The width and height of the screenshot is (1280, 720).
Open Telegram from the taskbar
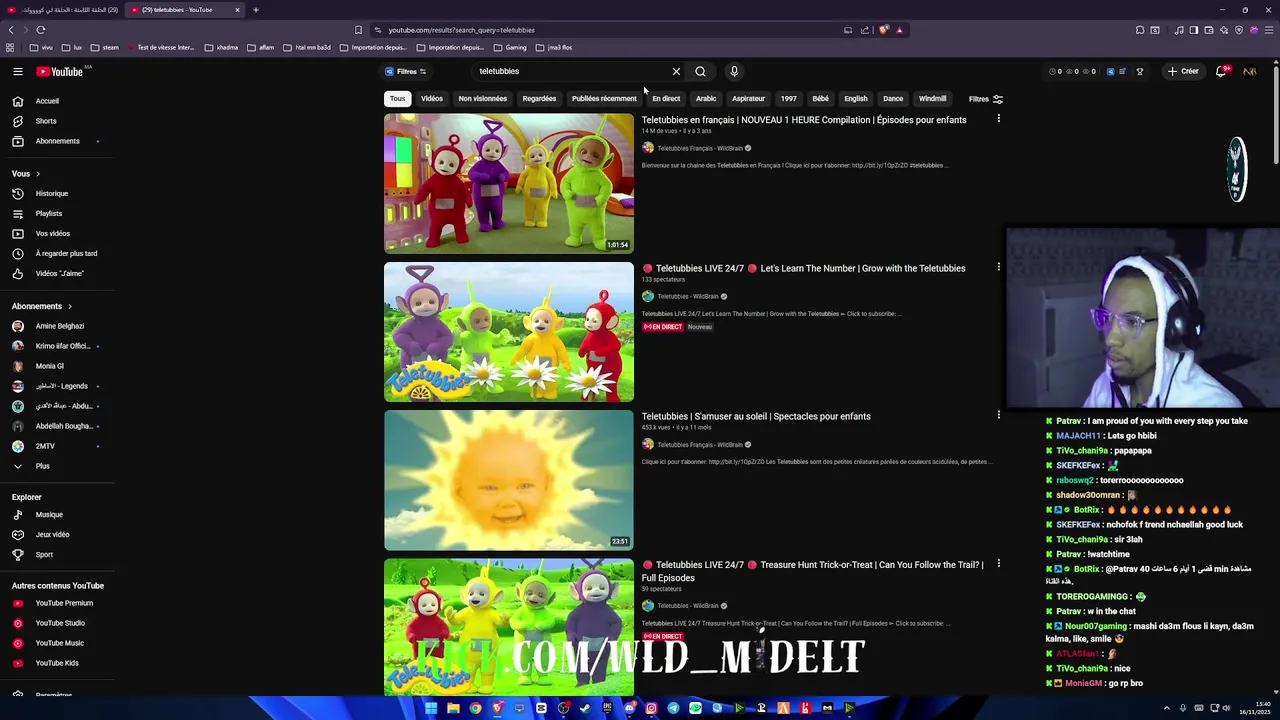[x=673, y=708]
